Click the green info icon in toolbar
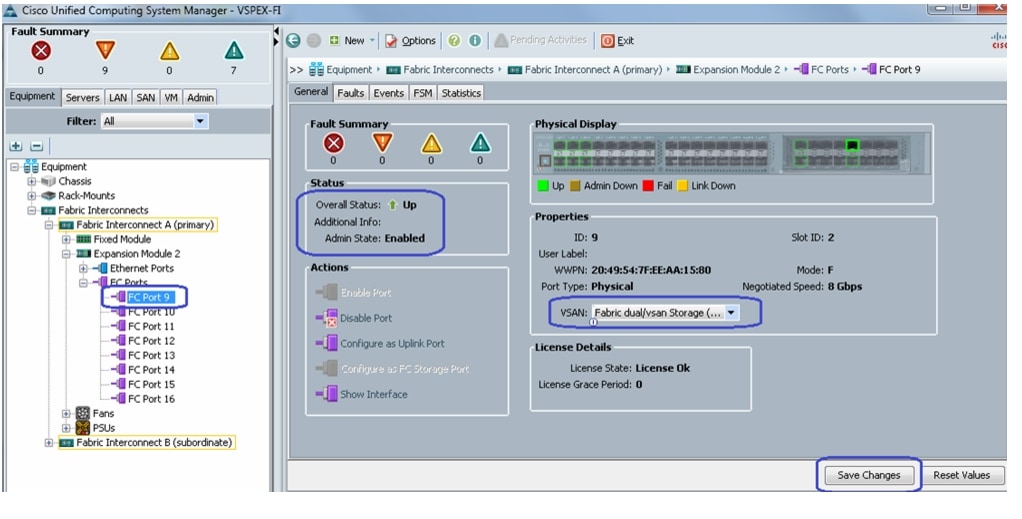Image resolution: width=1022 pixels, height=519 pixels. coord(475,40)
